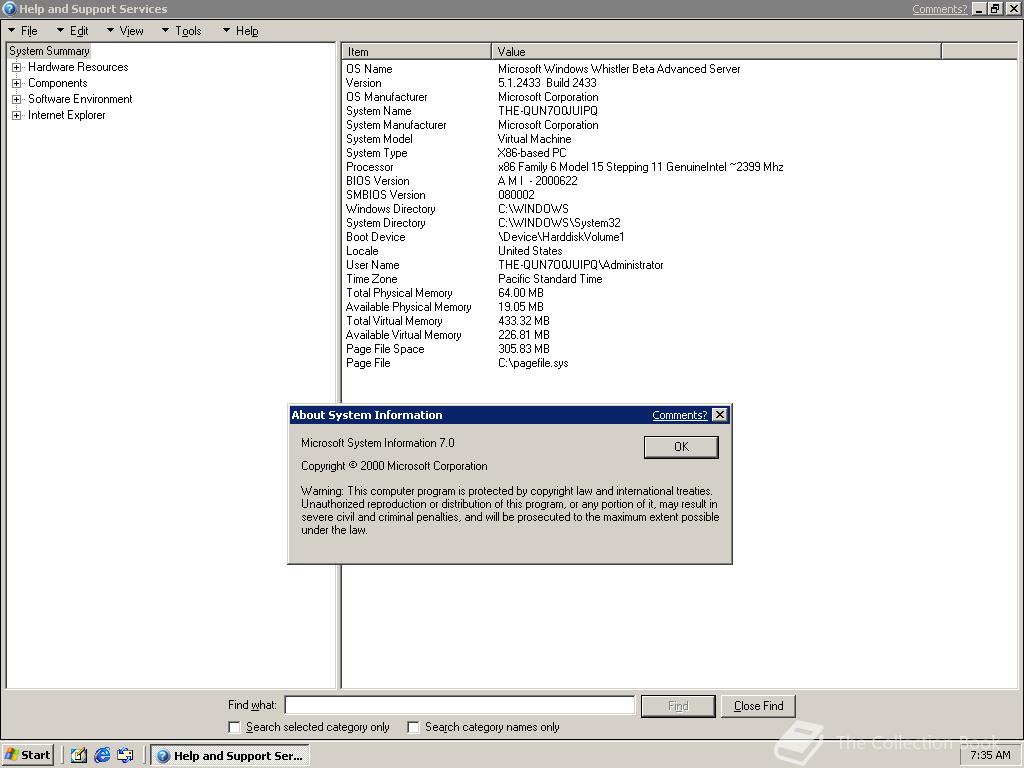Select the System Name label

click(379, 111)
